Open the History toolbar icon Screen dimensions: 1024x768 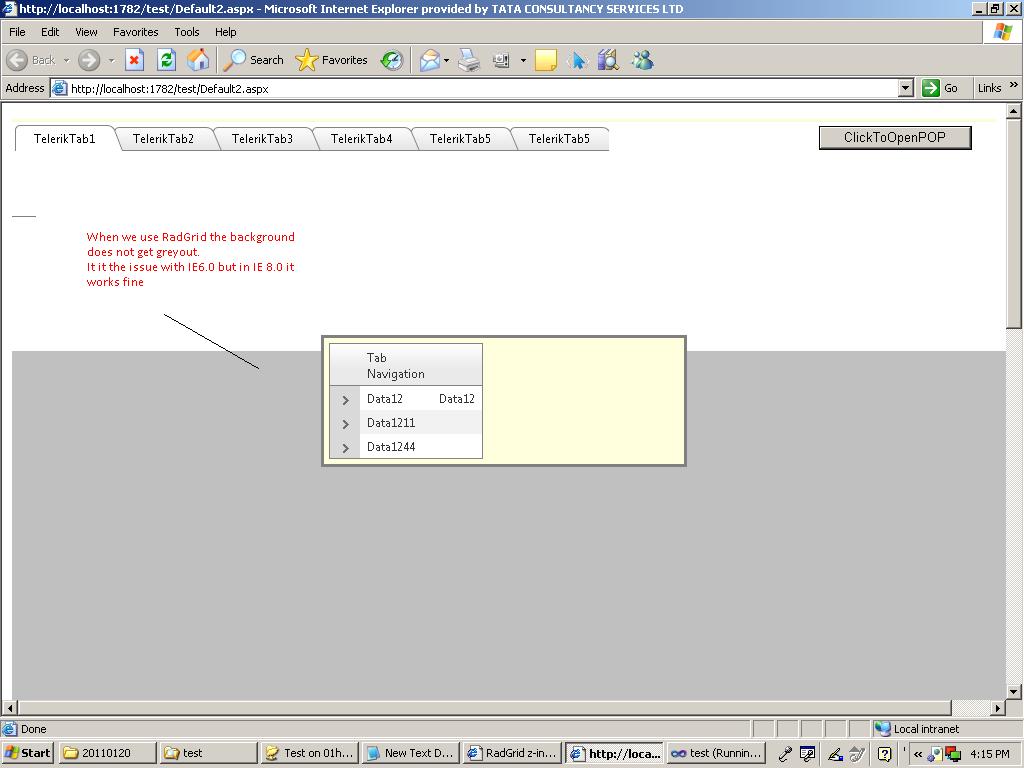pos(392,60)
